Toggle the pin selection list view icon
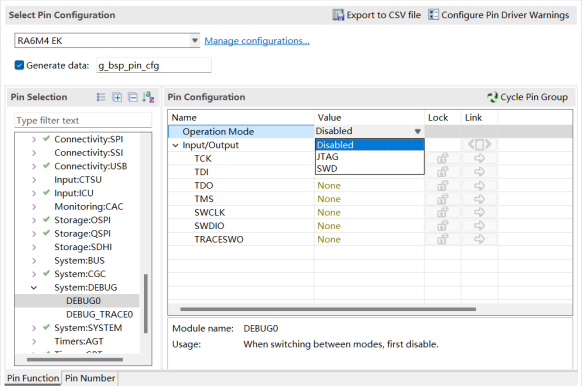583x387 pixels. coord(101,97)
